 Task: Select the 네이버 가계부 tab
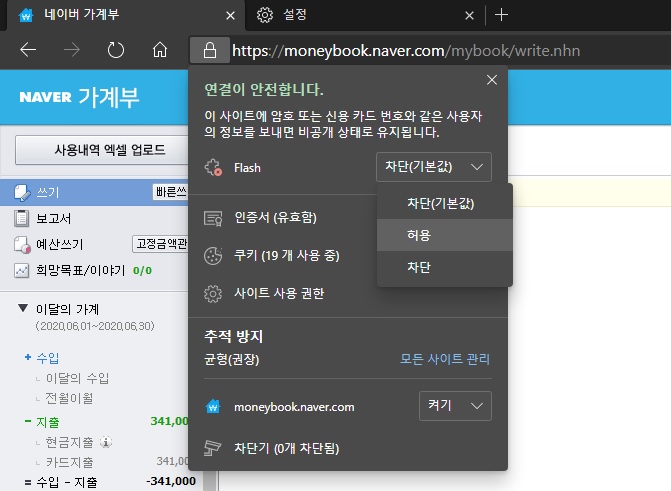point(126,15)
